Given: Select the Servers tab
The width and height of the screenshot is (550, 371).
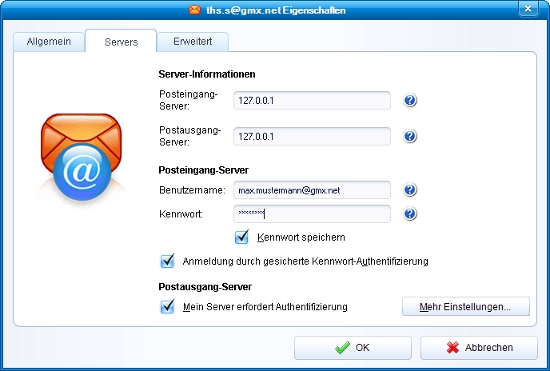Looking at the screenshot, I should pos(121,42).
